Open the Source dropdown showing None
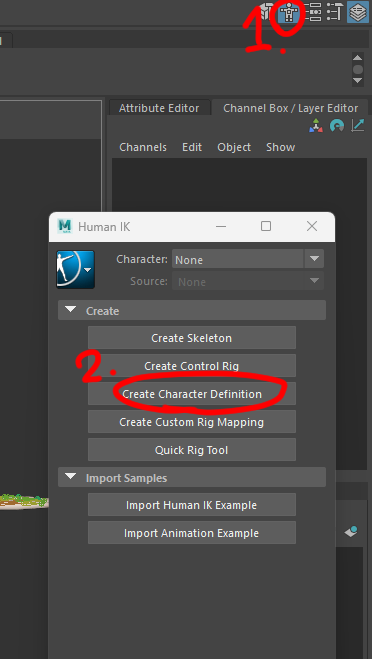The width and height of the screenshot is (372, 659). [248, 281]
